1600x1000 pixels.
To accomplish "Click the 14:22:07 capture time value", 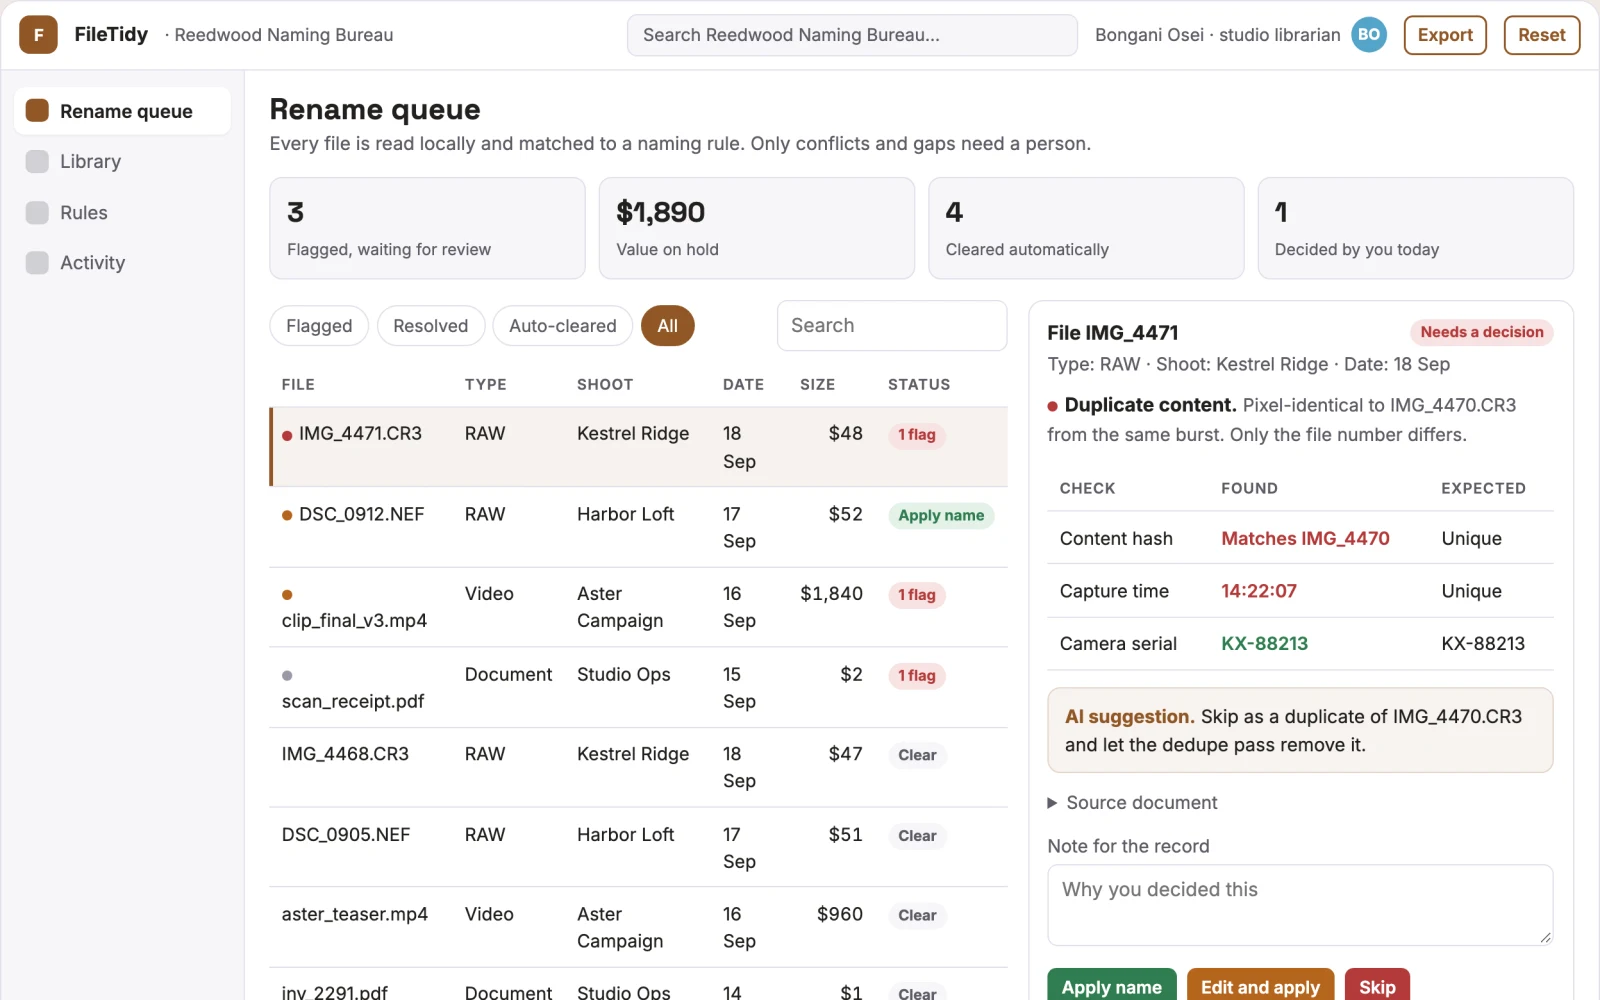I will [1258, 591].
